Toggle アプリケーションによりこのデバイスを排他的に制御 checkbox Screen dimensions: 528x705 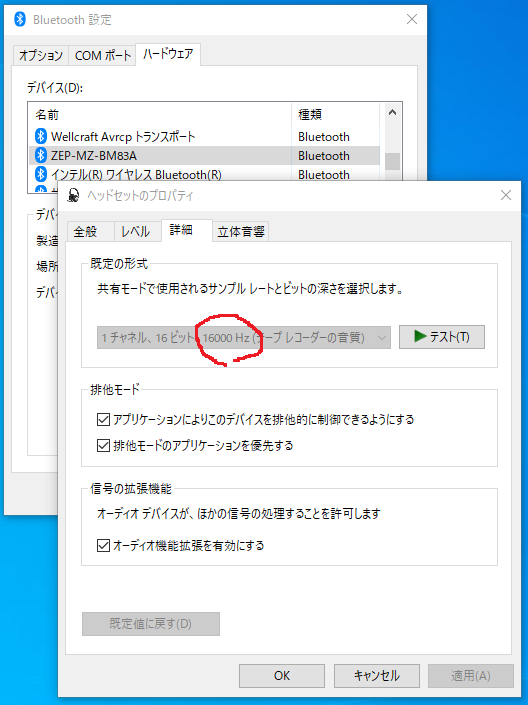pos(103,419)
